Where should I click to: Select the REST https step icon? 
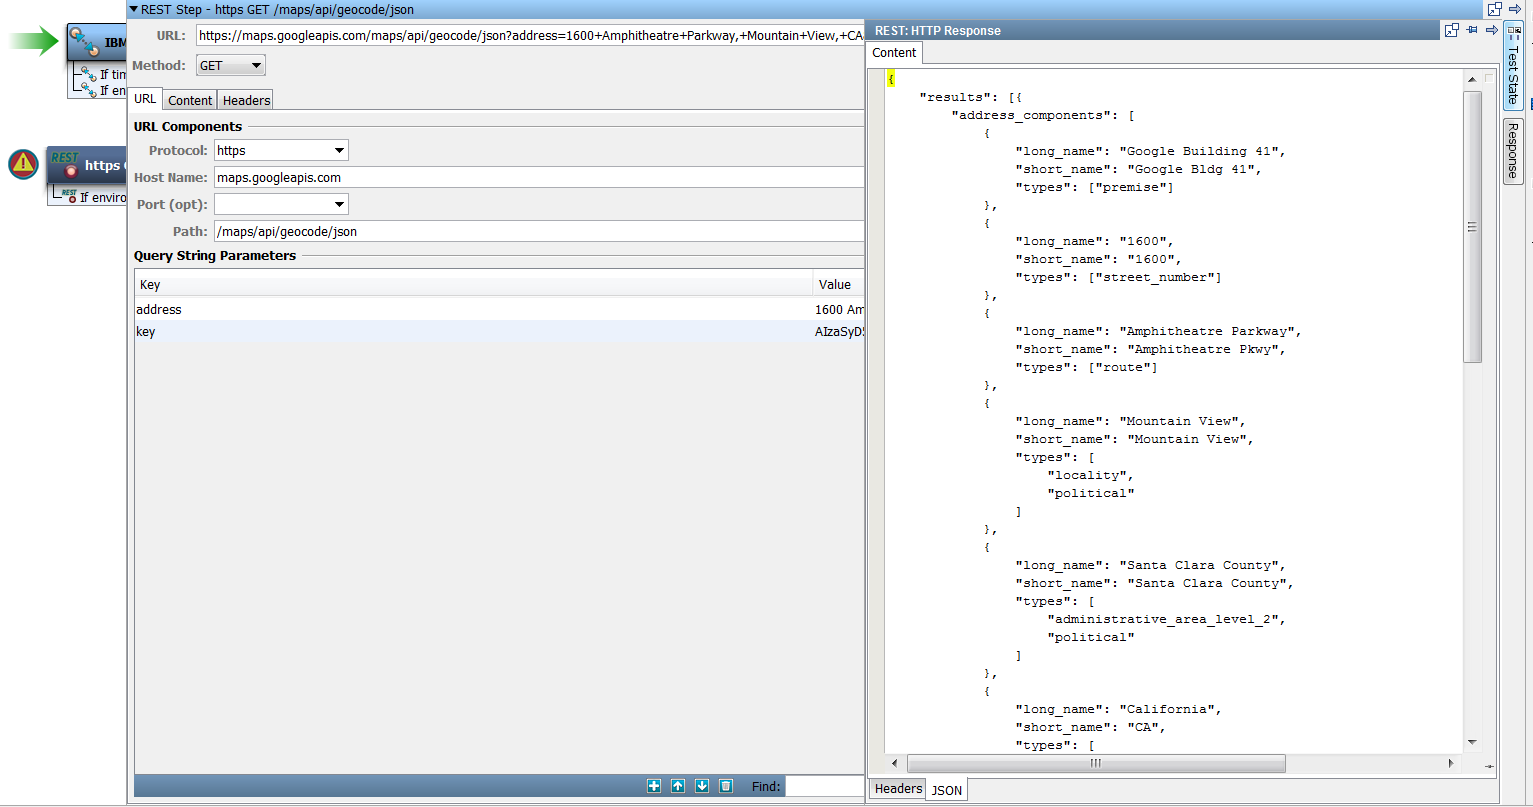click(66, 164)
